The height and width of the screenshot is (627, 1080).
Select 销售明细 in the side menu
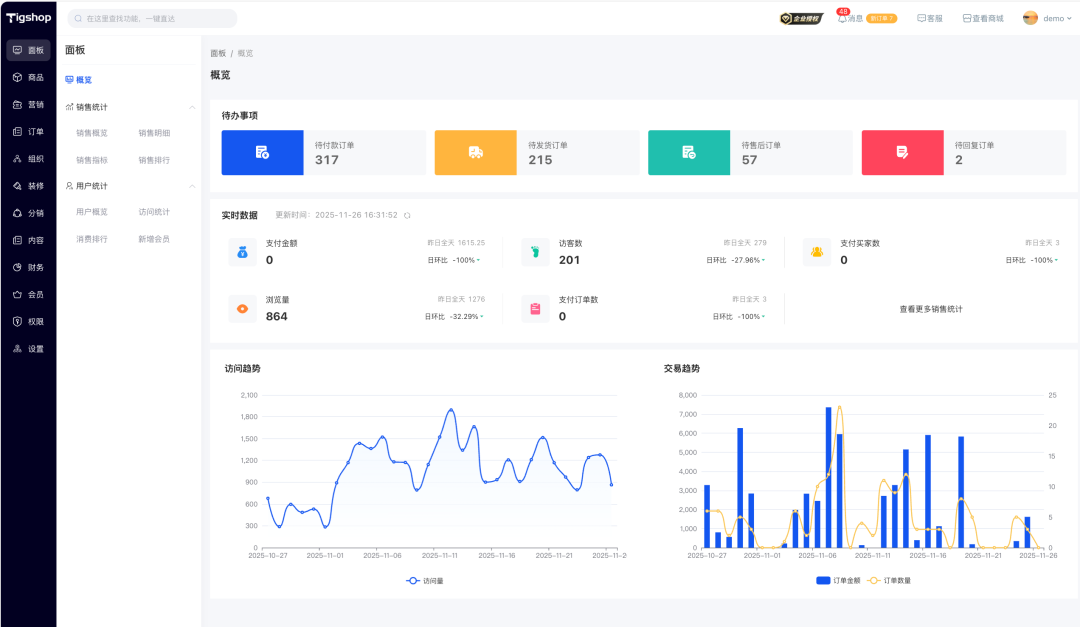(x=154, y=133)
